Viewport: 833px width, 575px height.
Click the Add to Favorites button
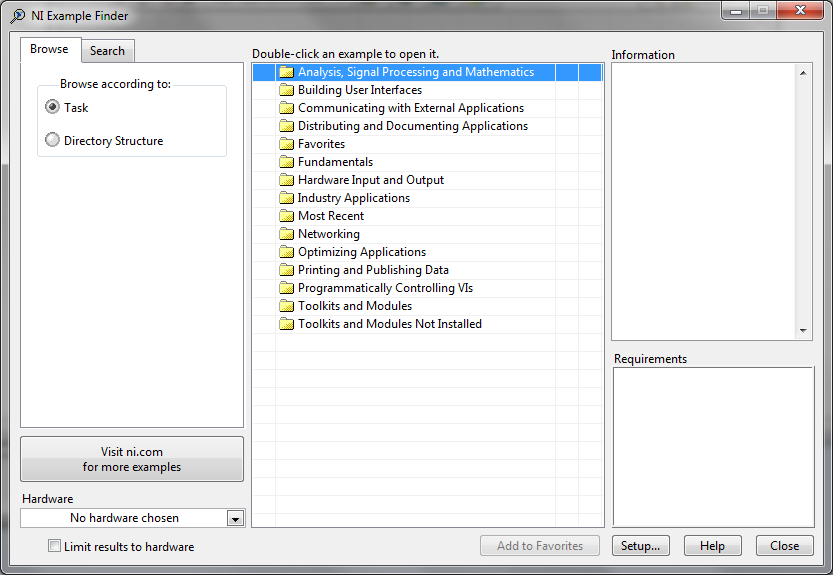540,546
